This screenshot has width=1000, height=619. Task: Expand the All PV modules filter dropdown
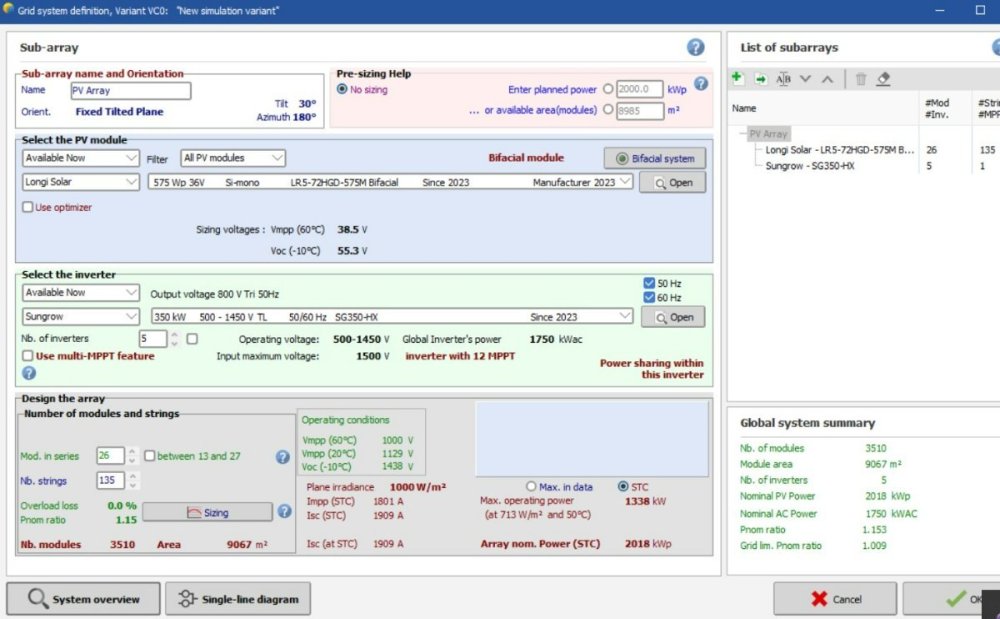click(x=233, y=158)
